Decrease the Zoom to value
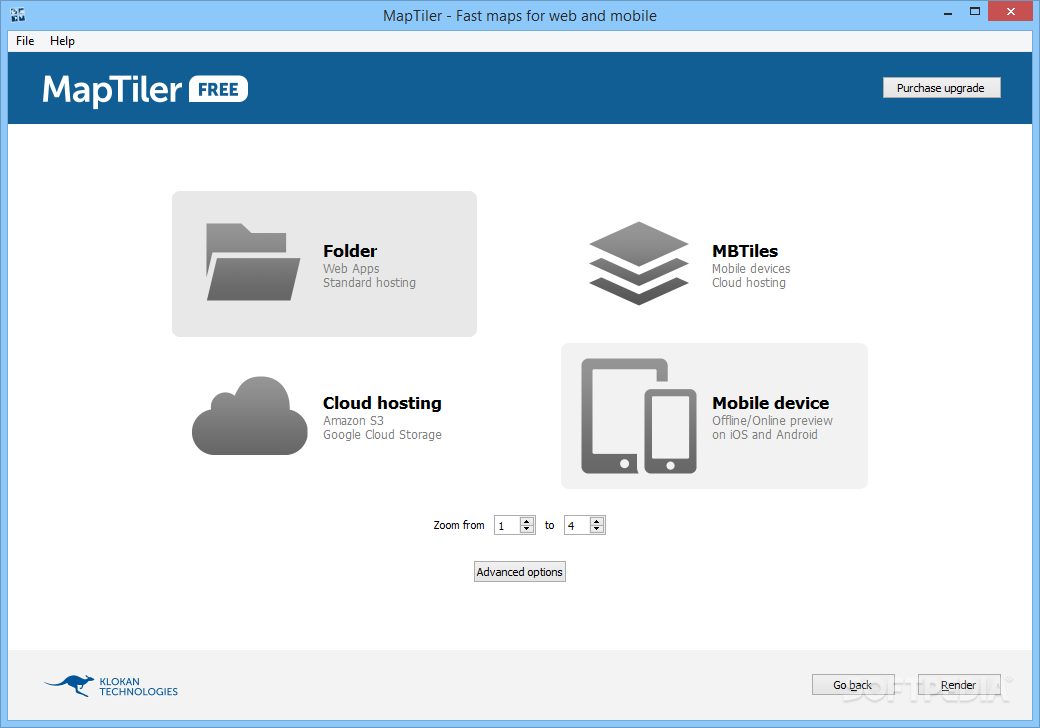Viewport: 1040px width, 728px height. [x=597, y=529]
